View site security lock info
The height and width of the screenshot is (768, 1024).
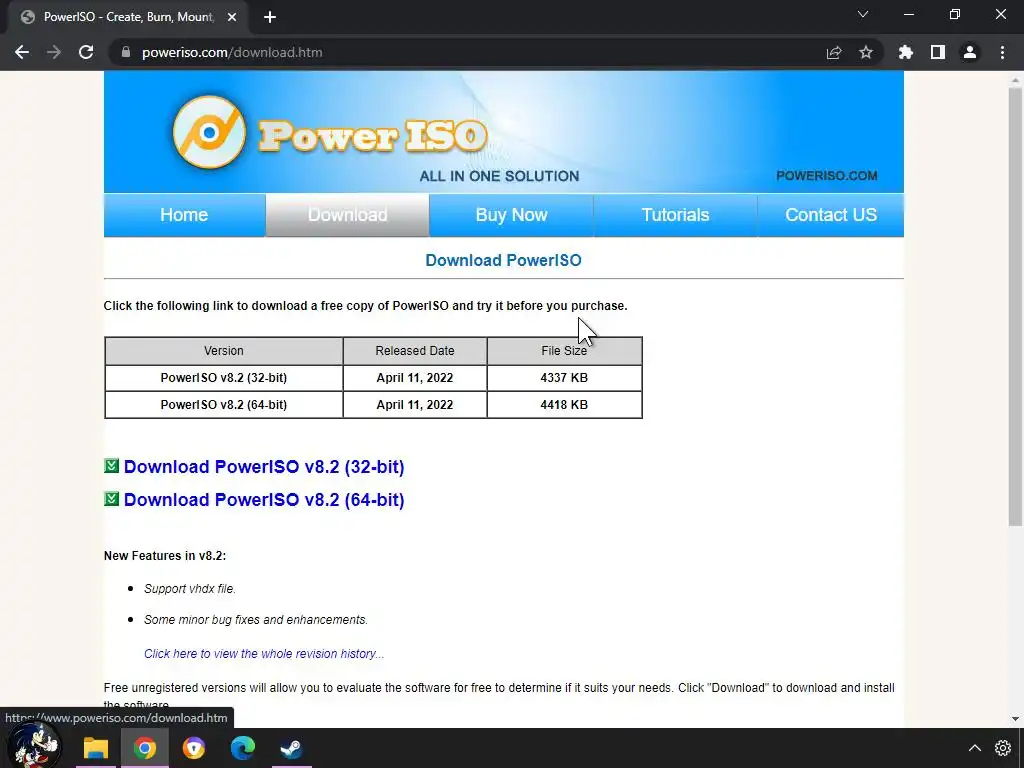click(x=126, y=52)
